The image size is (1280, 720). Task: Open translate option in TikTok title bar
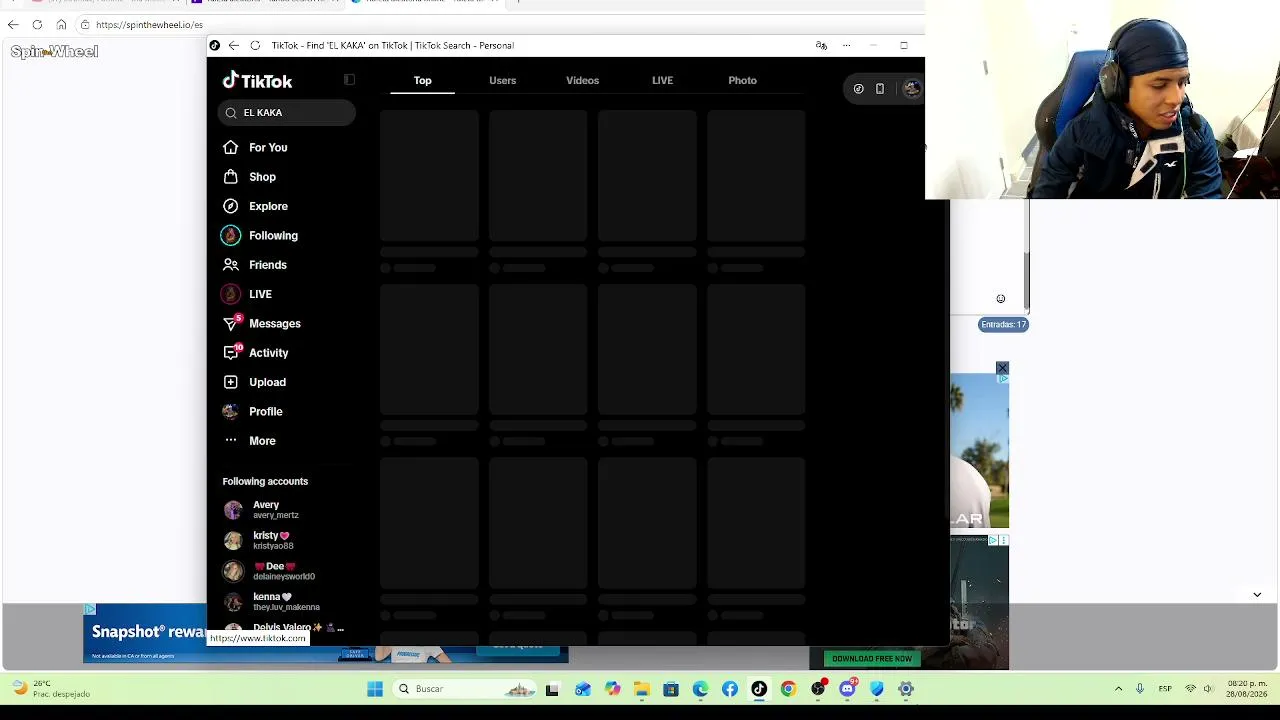coord(821,45)
